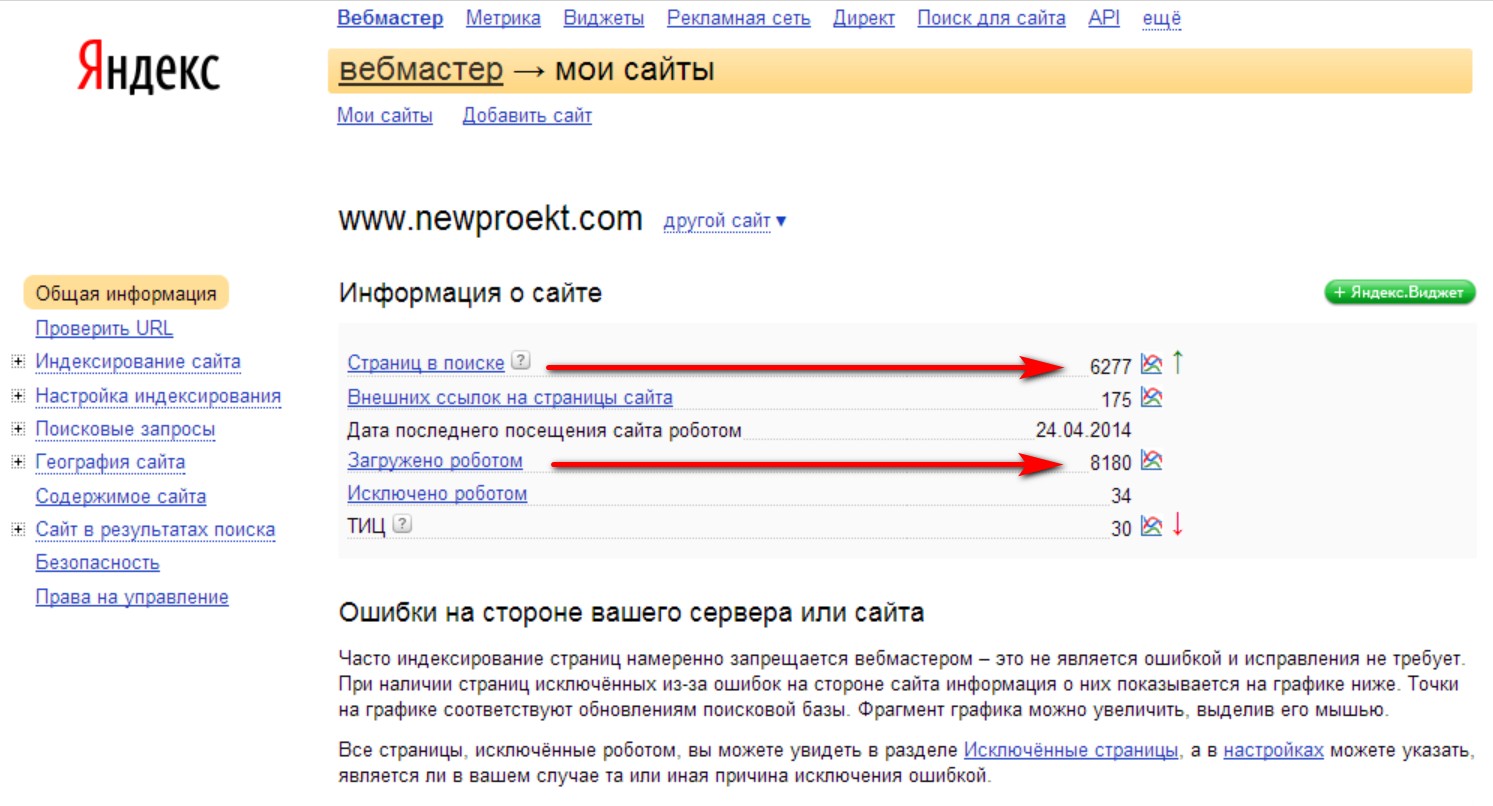
Task: Open Загружено роботом link
Action: click(x=435, y=461)
